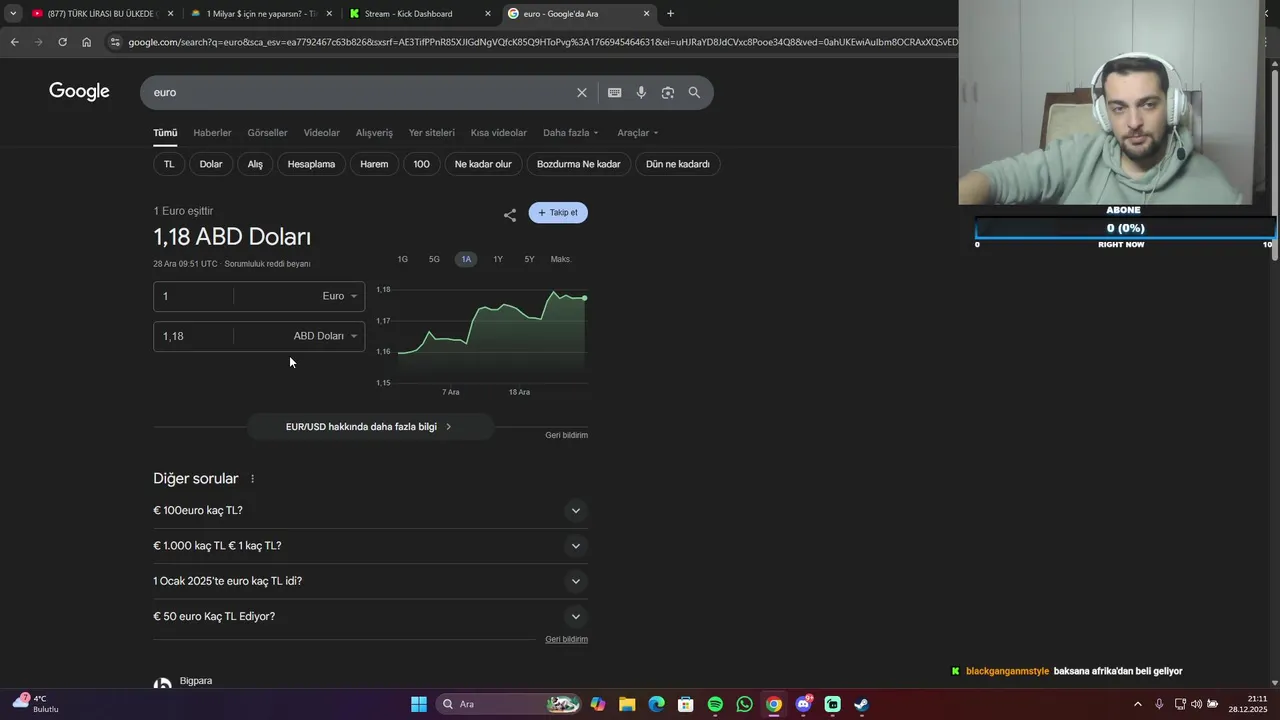Open Discord from the taskbar
1280x720 pixels.
(x=803, y=704)
